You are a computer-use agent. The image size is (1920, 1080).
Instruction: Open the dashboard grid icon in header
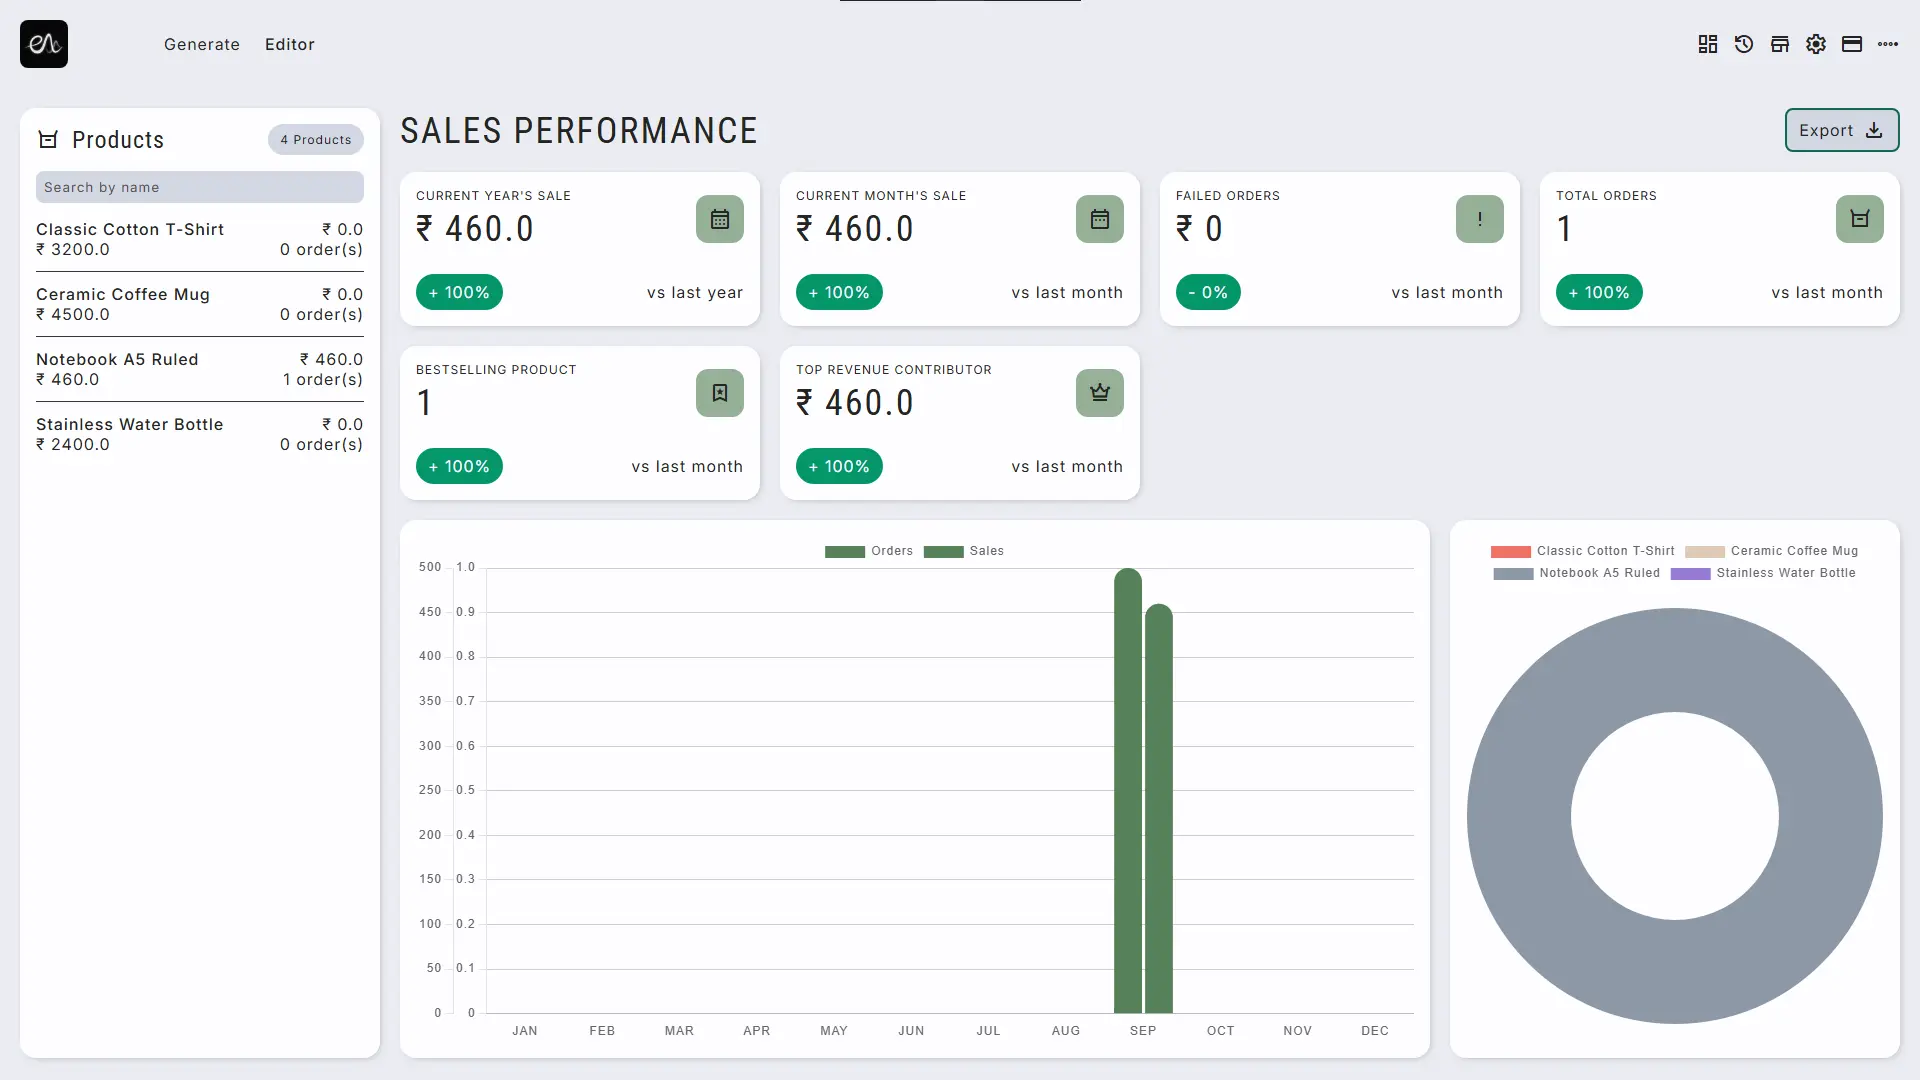pos(1708,44)
